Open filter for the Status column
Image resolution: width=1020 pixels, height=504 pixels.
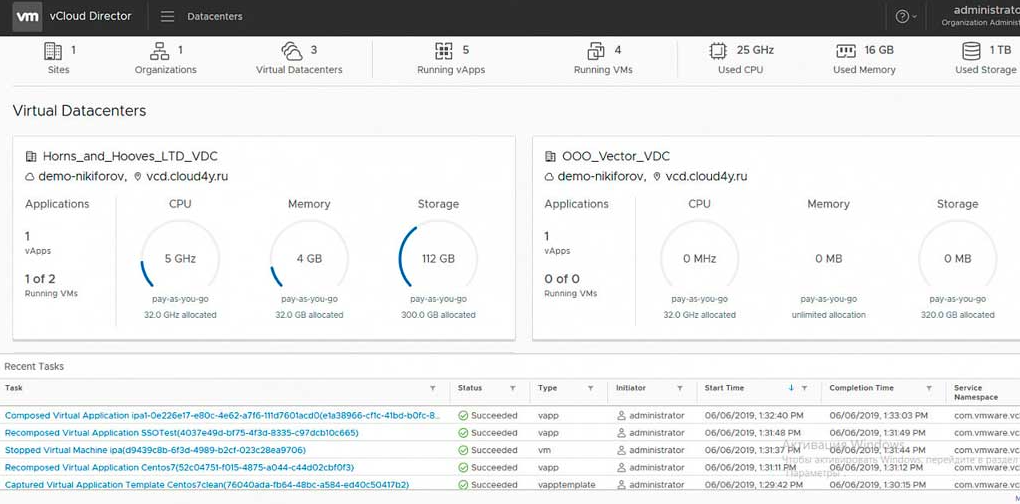(x=513, y=388)
